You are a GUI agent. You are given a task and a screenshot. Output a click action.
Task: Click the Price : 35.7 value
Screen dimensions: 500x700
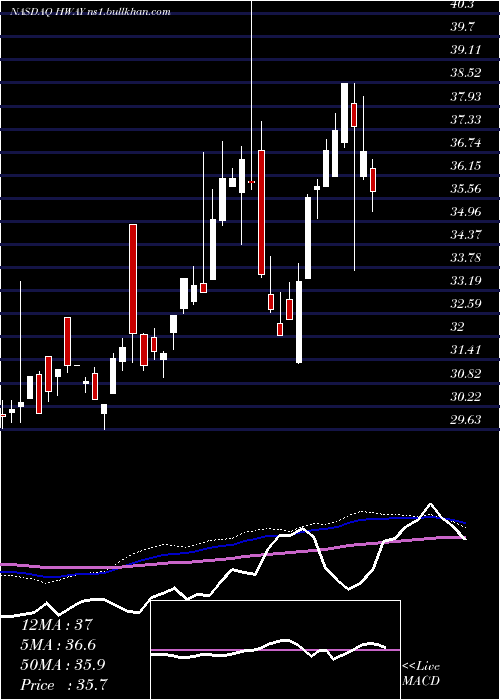coord(64,685)
